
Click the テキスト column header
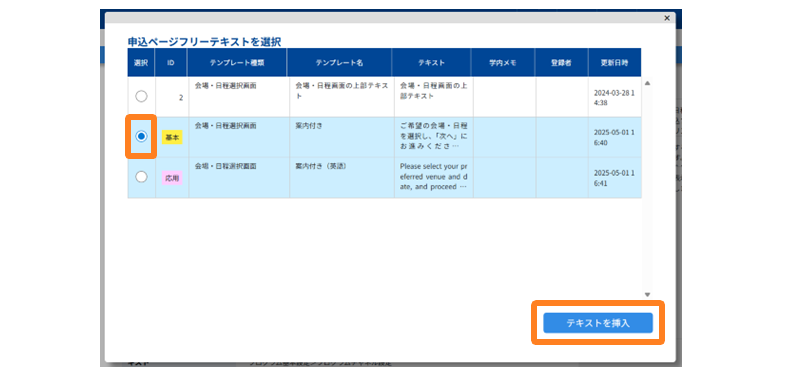point(432,62)
